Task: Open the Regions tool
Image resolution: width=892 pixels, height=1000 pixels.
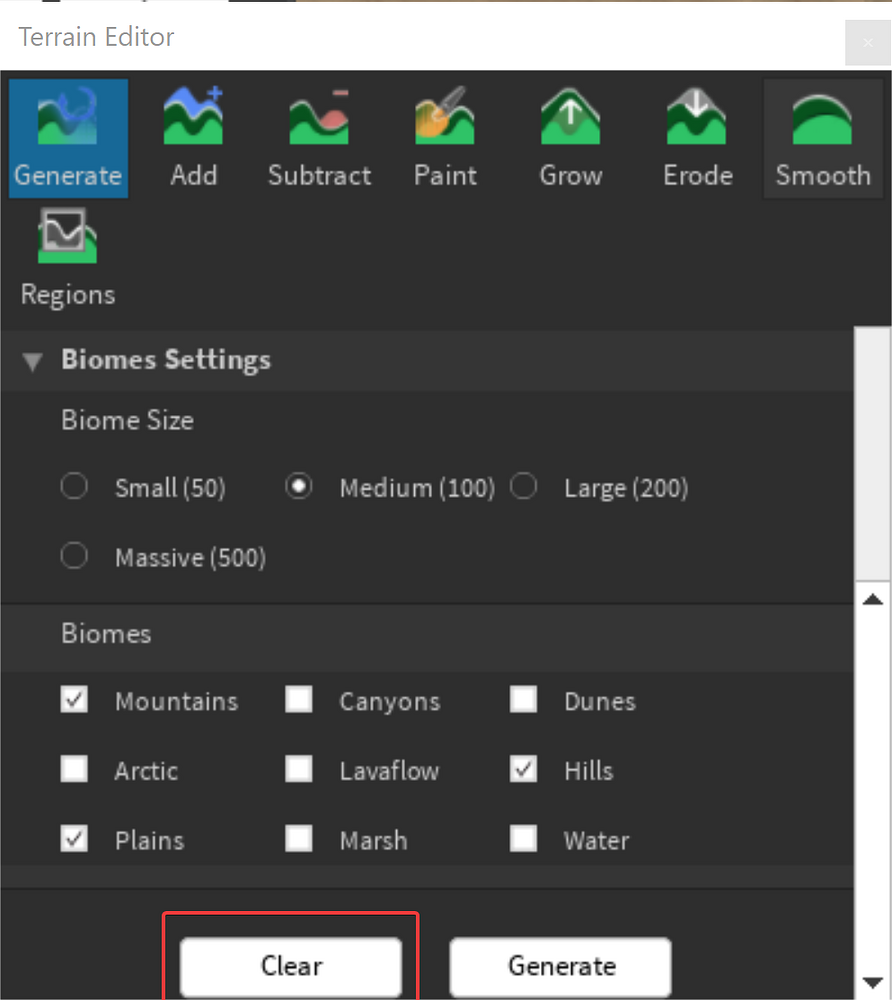Action: (x=67, y=256)
